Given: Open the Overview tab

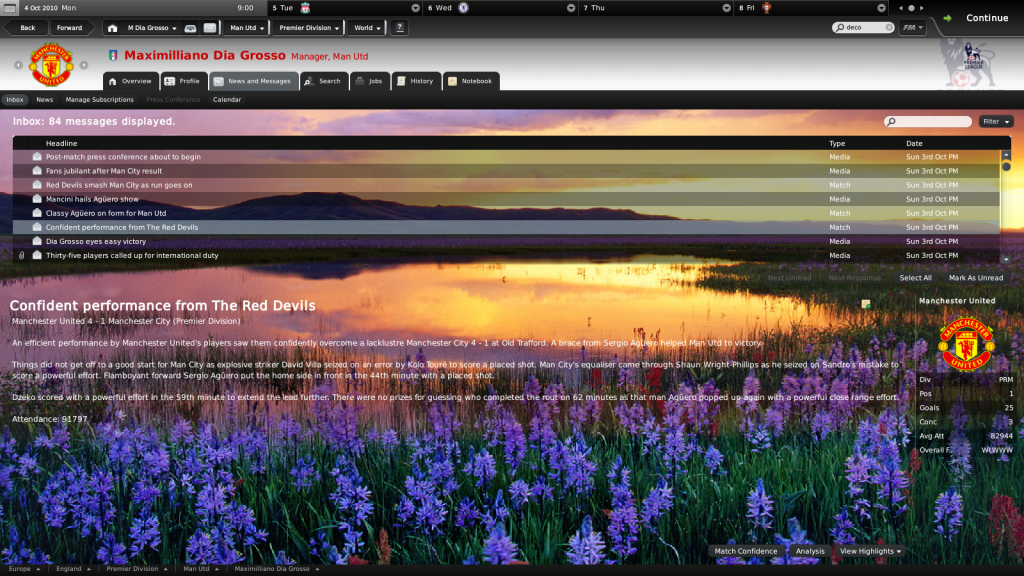Looking at the screenshot, I should click(x=131, y=81).
